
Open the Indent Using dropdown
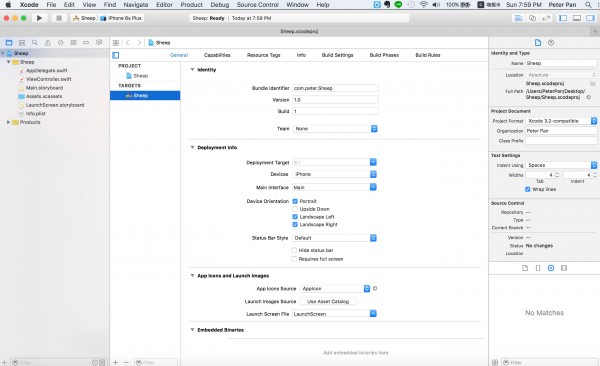(561, 165)
